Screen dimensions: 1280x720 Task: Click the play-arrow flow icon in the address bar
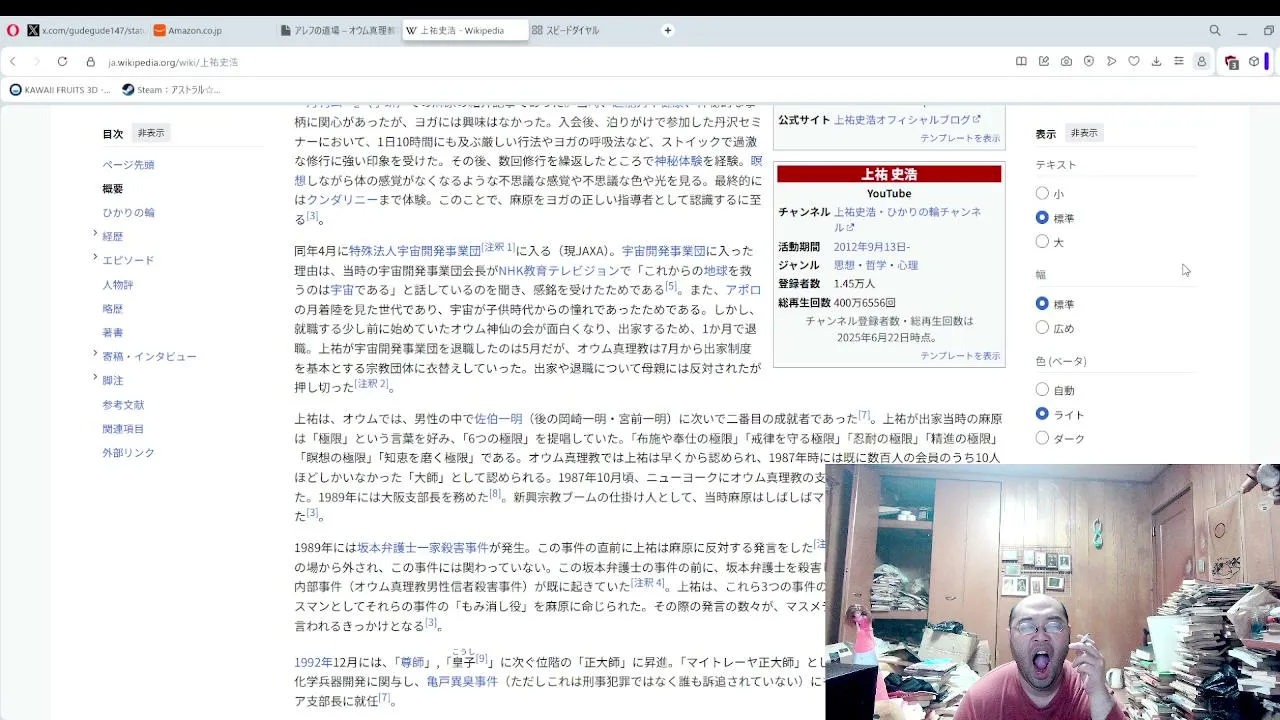coord(1111,62)
